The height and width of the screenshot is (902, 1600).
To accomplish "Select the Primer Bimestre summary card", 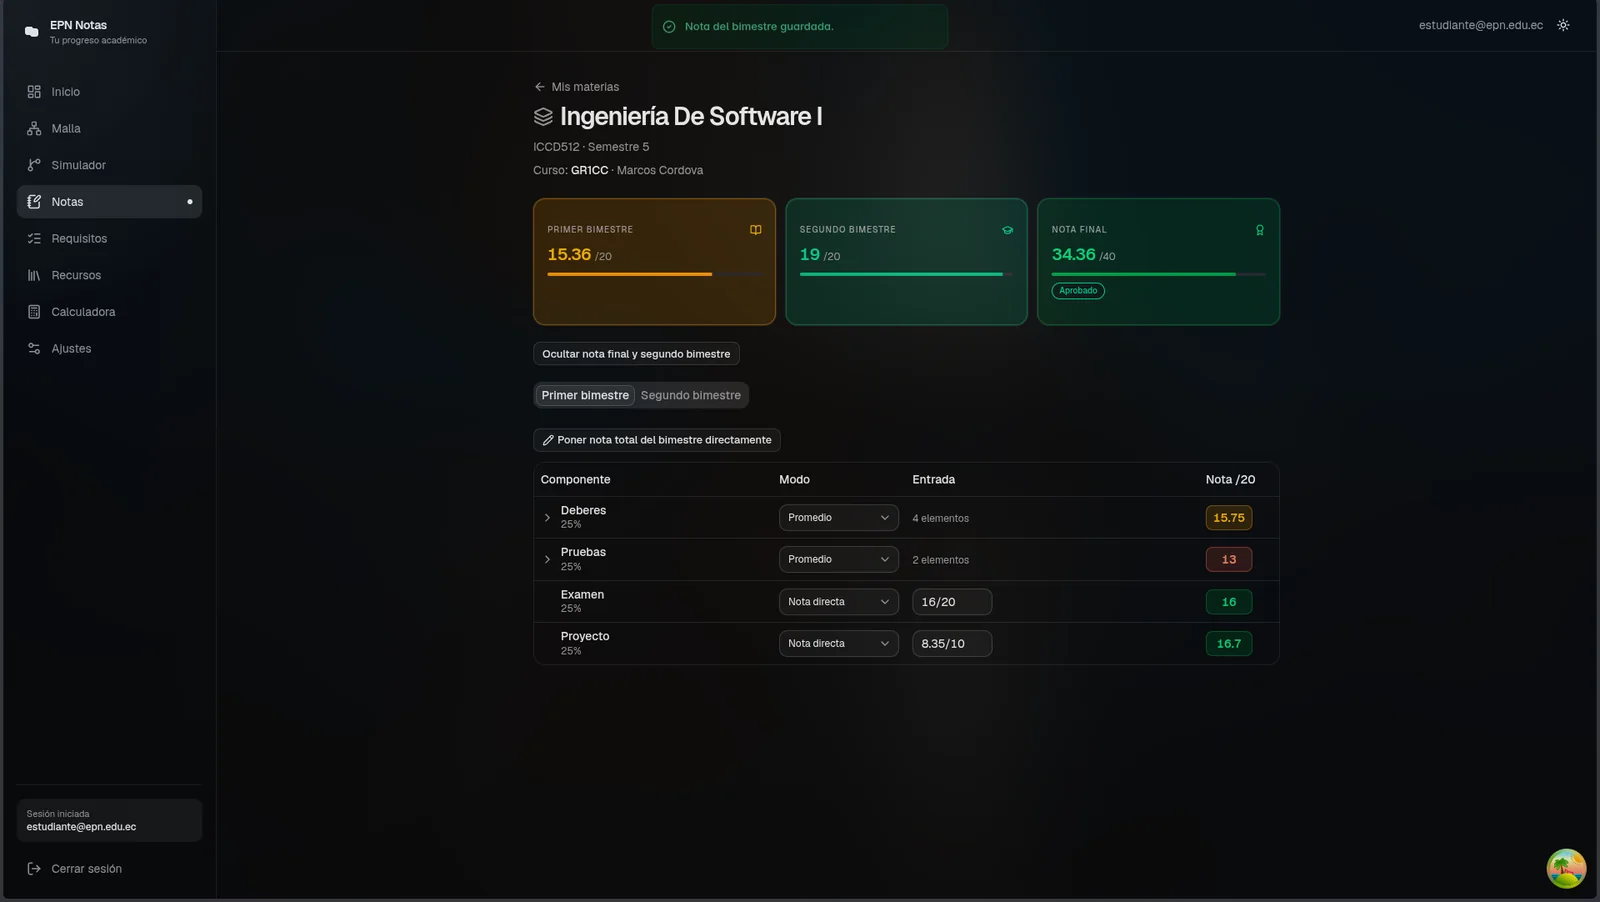I will point(654,262).
